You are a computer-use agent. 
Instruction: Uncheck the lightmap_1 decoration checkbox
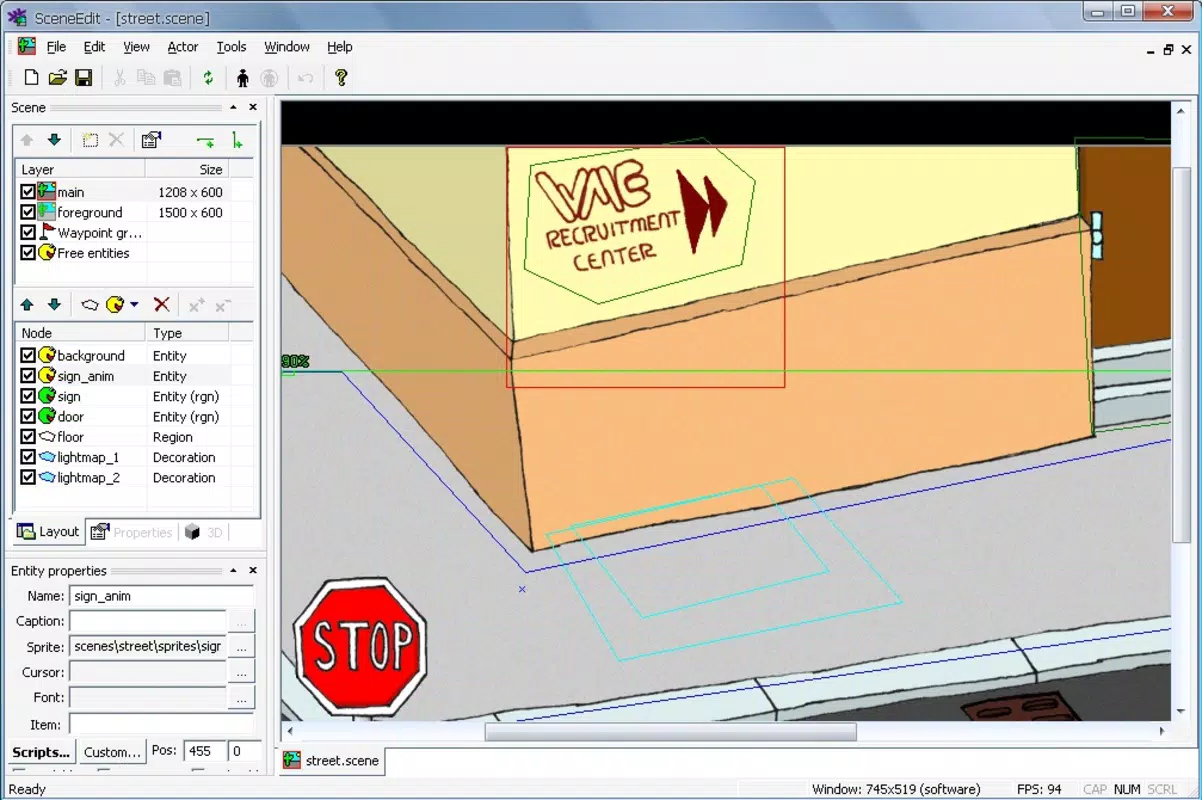tap(28, 457)
